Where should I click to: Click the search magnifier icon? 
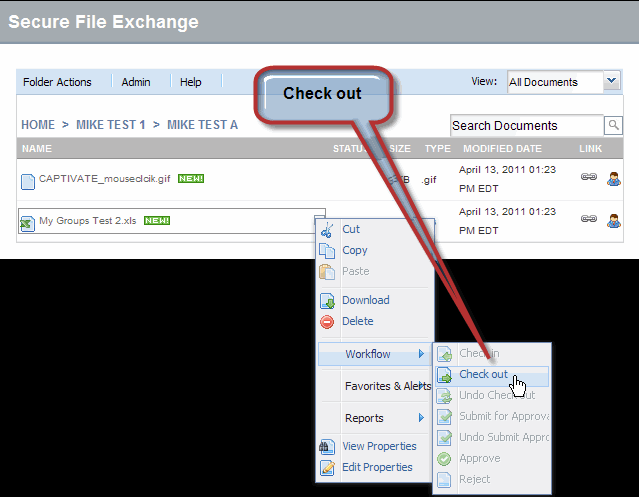(x=613, y=125)
